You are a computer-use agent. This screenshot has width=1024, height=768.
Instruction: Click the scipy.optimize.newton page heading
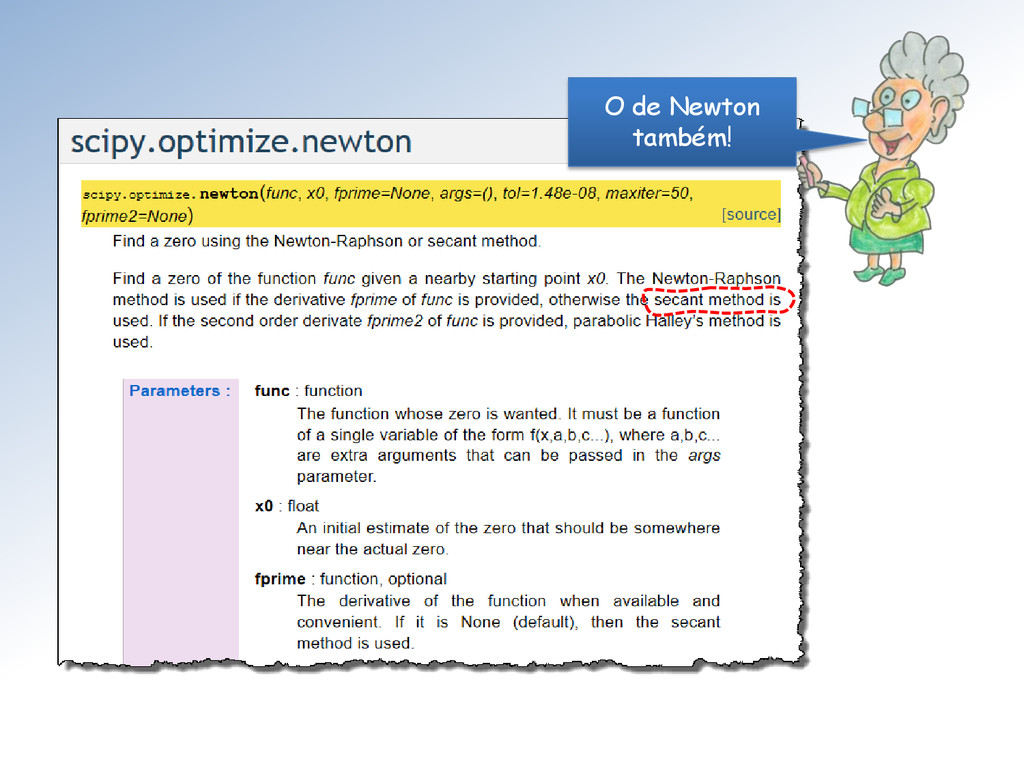tap(241, 142)
